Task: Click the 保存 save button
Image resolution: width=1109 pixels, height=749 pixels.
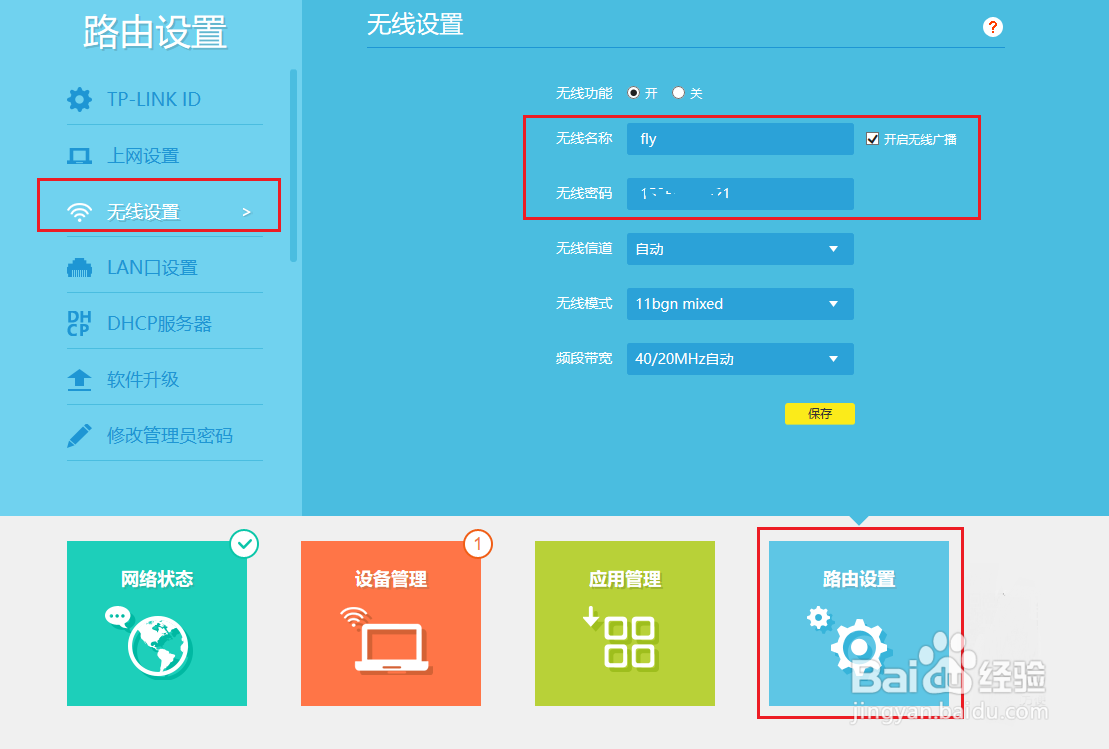Action: click(x=820, y=413)
